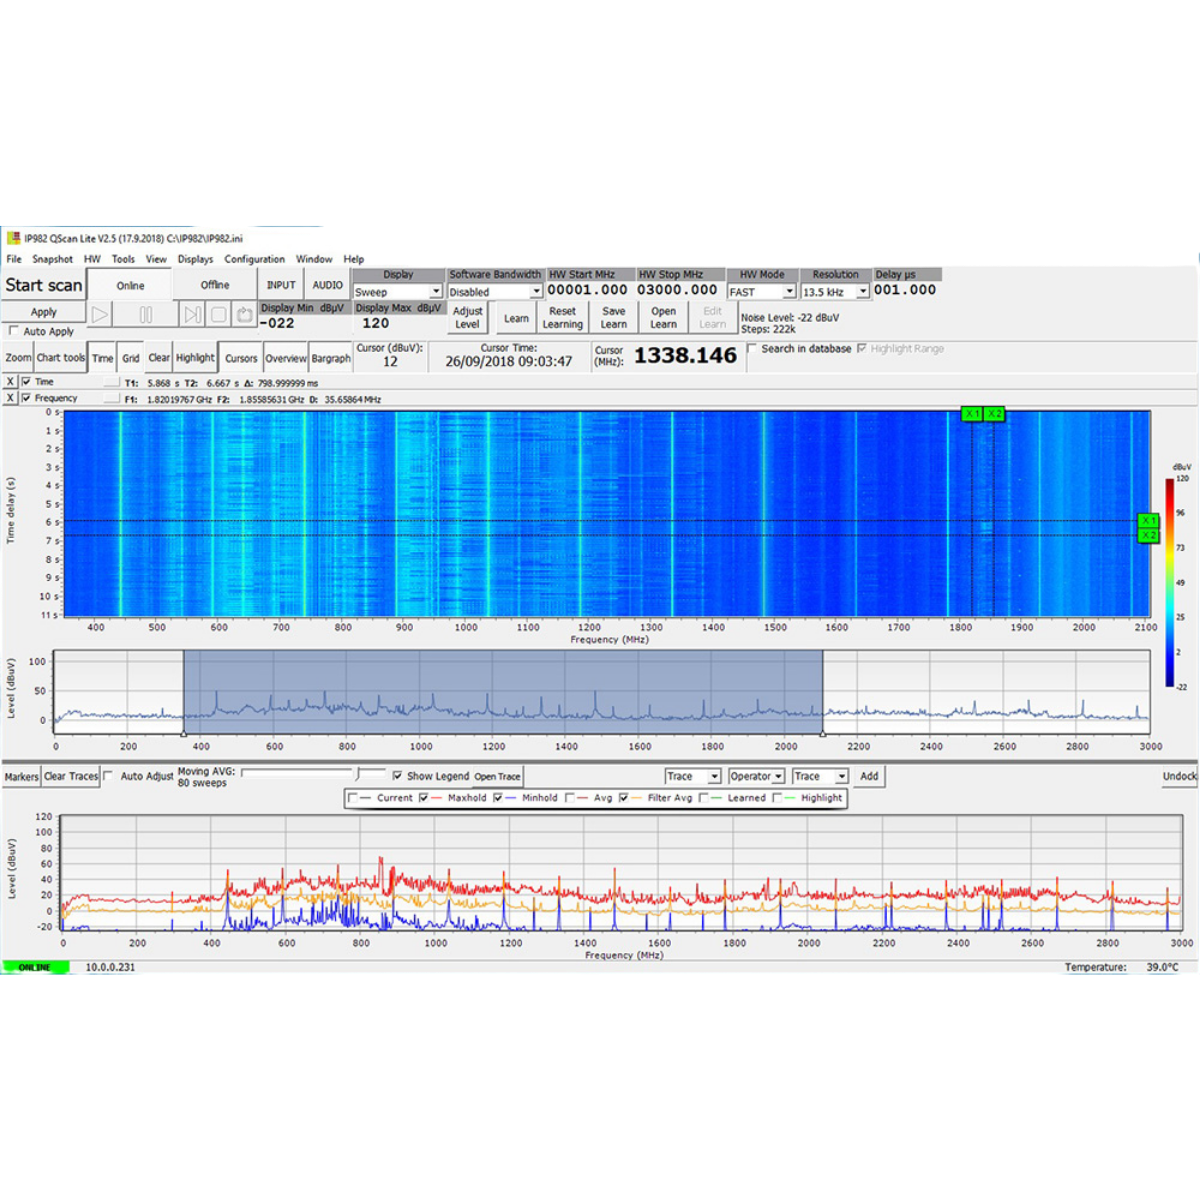The image size is (1200, 1200).
Task: Click the Chart tools button
Action: click(61, 358)
